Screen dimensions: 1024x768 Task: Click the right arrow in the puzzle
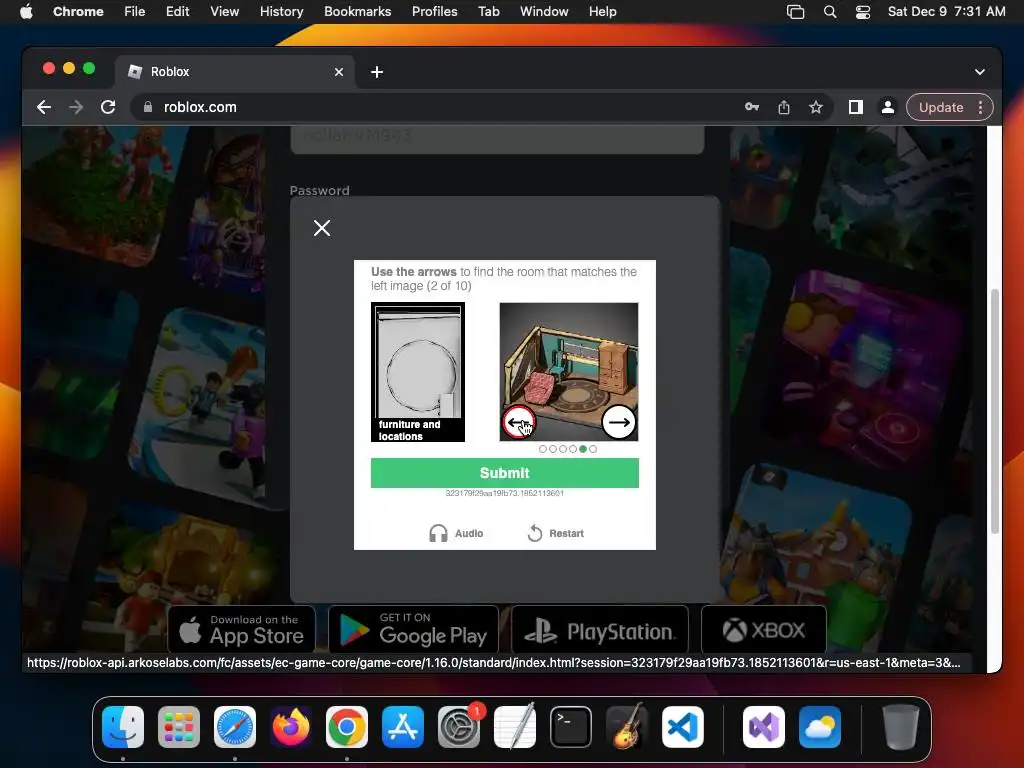(618, 423)
